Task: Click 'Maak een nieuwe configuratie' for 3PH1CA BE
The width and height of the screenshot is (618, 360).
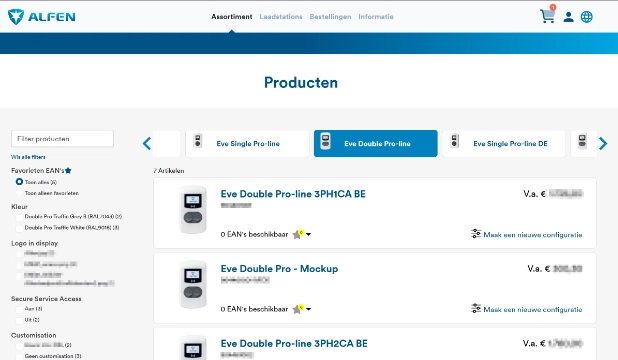Action: [x=532, y=235]
